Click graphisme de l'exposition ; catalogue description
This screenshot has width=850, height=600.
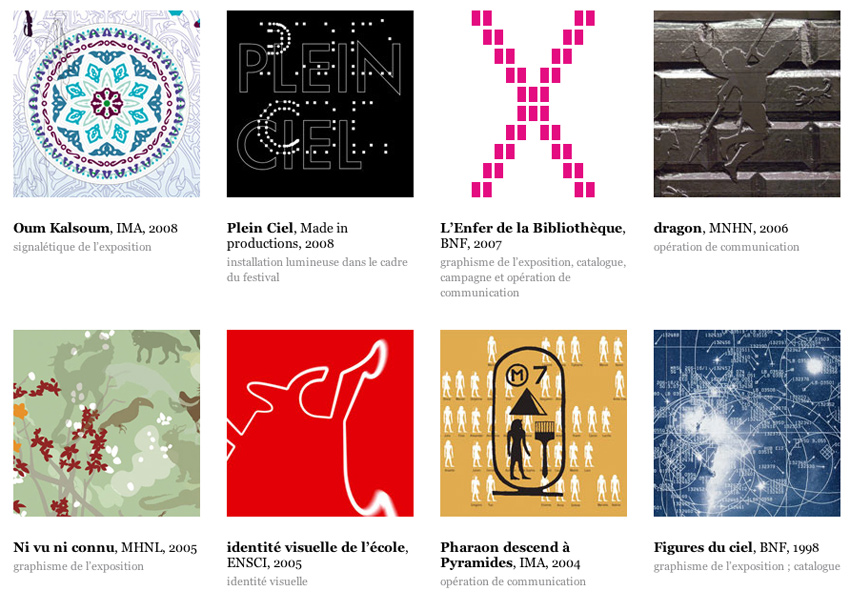[x=747, y=566]
